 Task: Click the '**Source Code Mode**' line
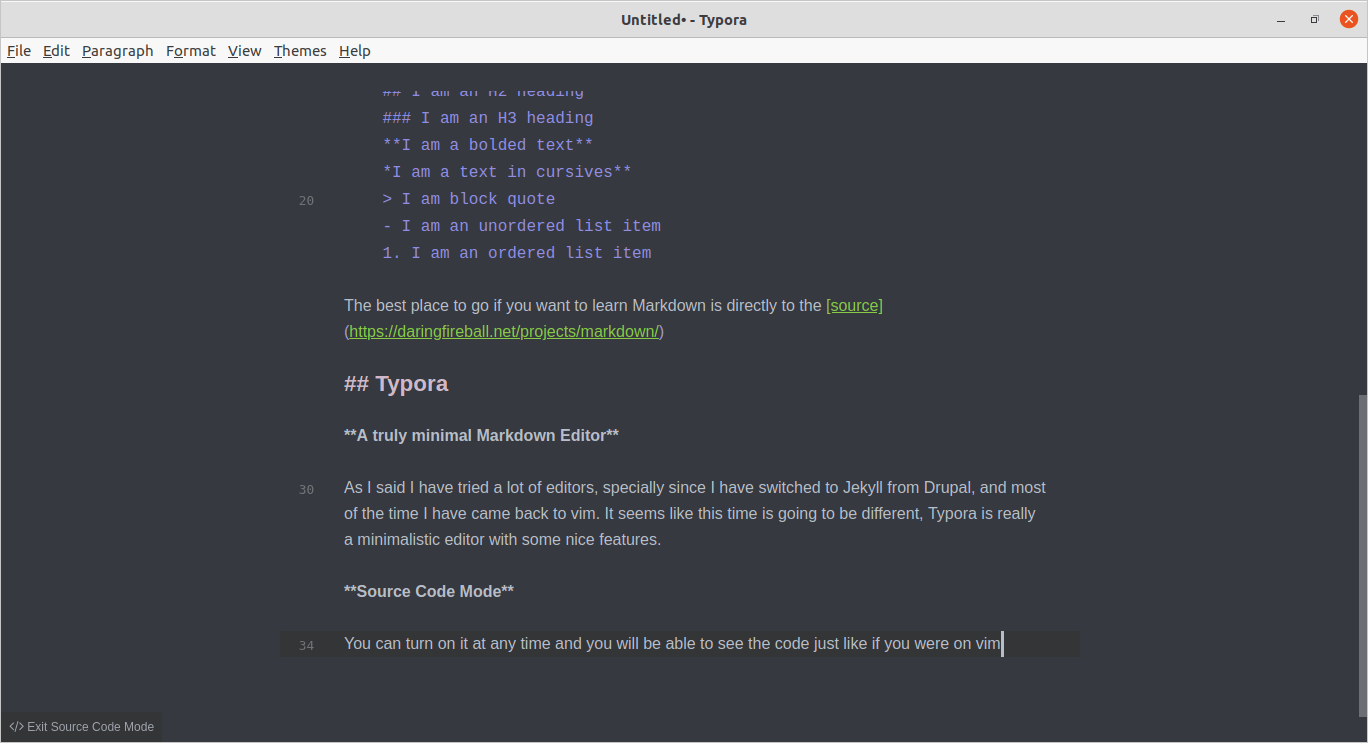[429, 592]
